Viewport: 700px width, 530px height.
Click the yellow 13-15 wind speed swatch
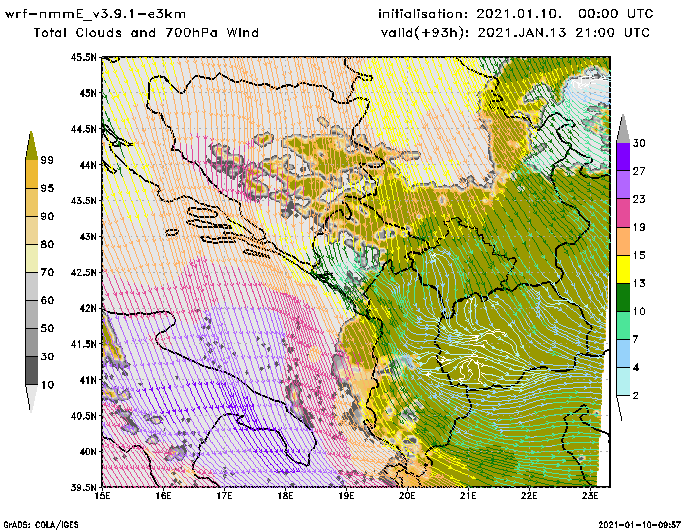click(x=623, y=269)
